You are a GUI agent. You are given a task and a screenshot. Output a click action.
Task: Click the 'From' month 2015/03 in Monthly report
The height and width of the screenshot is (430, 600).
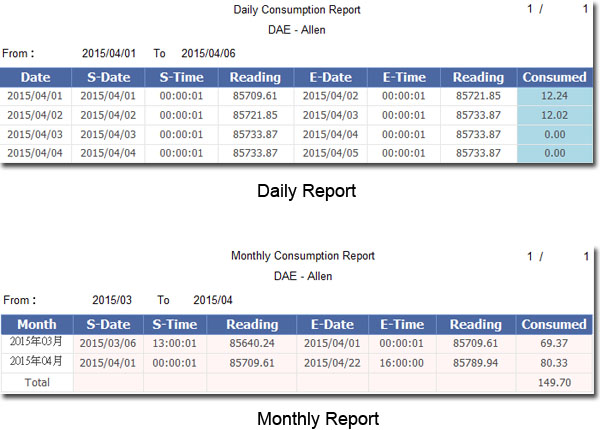(x=112, y=300)
